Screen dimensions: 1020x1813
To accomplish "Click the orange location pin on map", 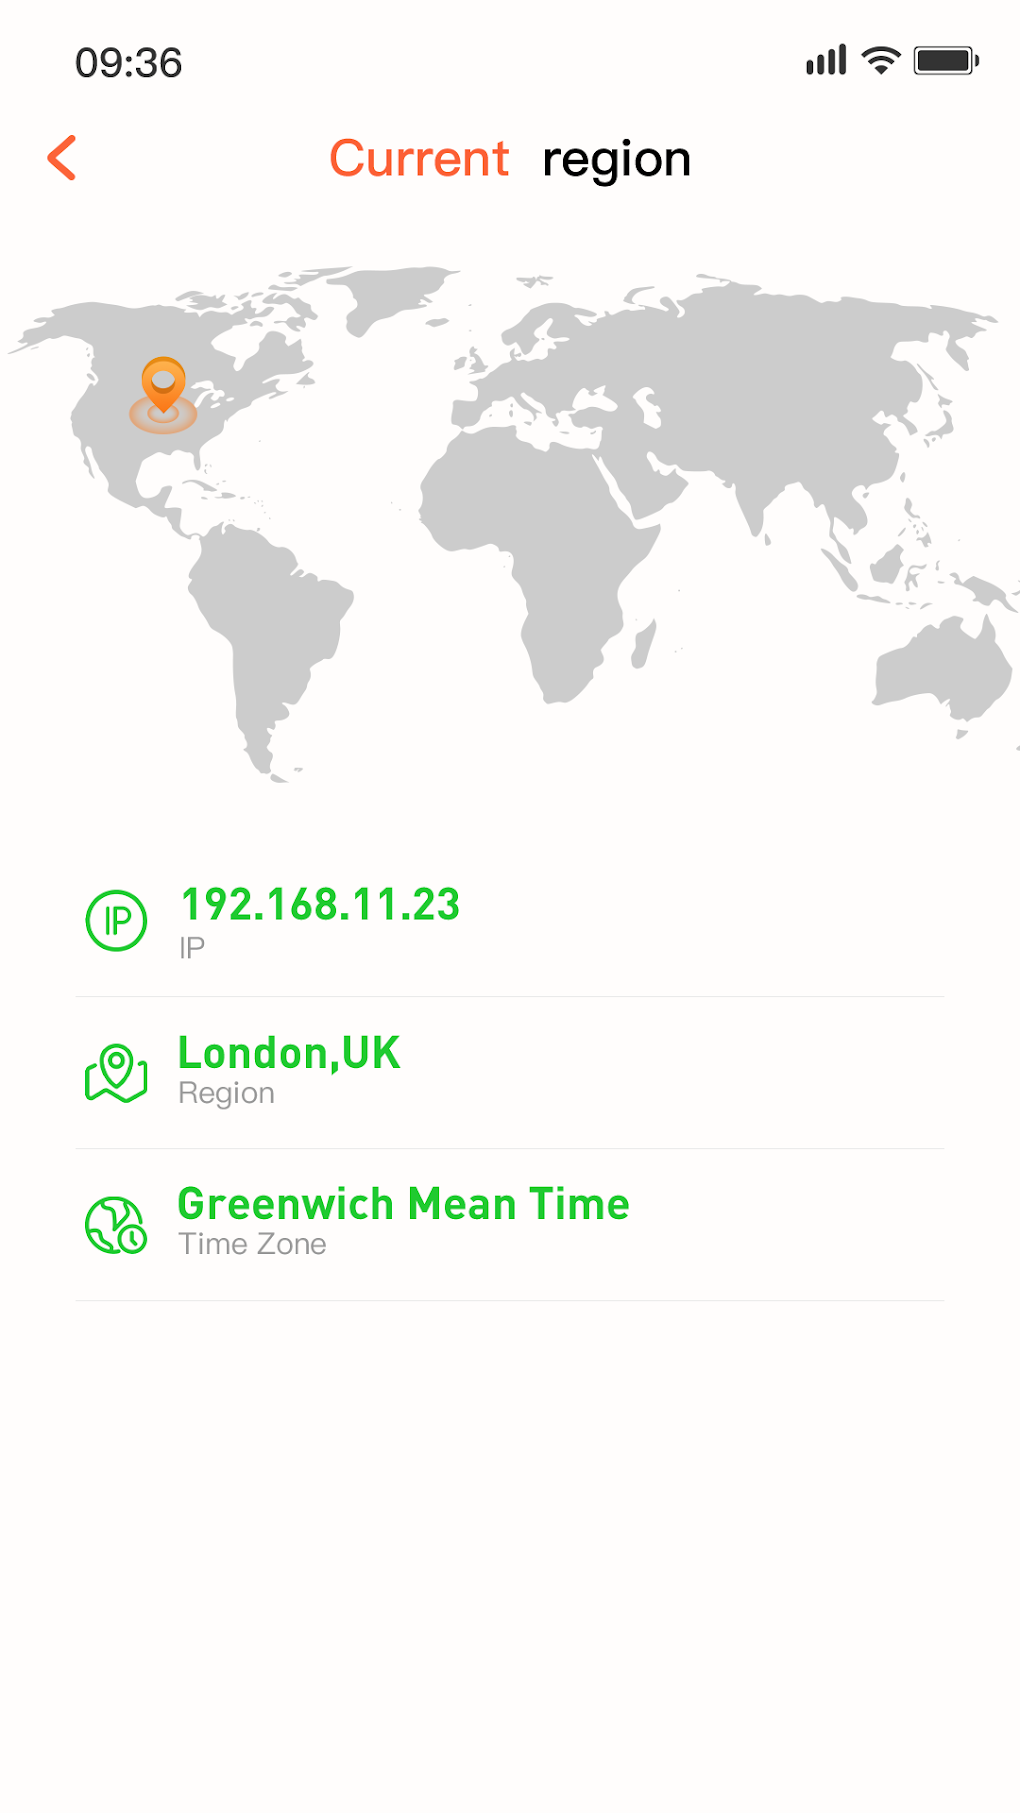I will 163,388.
